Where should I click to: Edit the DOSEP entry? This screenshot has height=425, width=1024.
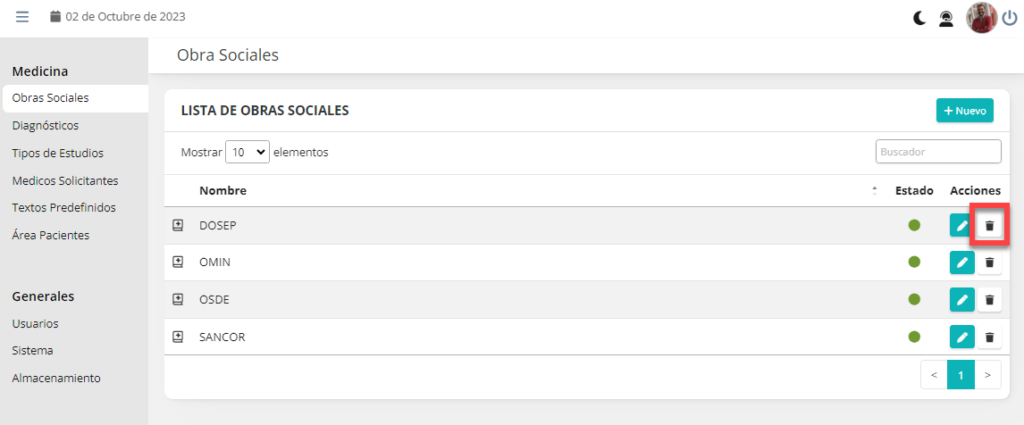[x=961, y=225]
